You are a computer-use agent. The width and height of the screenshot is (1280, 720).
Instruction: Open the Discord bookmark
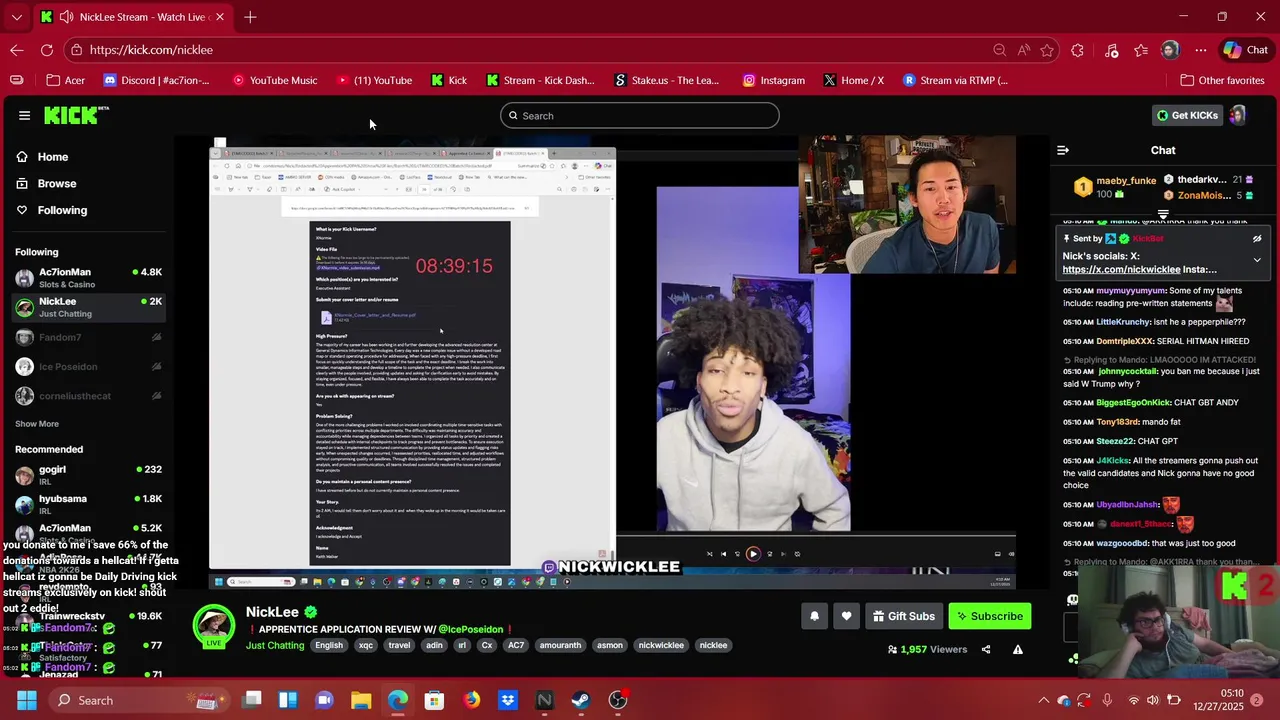coord(157,80)
